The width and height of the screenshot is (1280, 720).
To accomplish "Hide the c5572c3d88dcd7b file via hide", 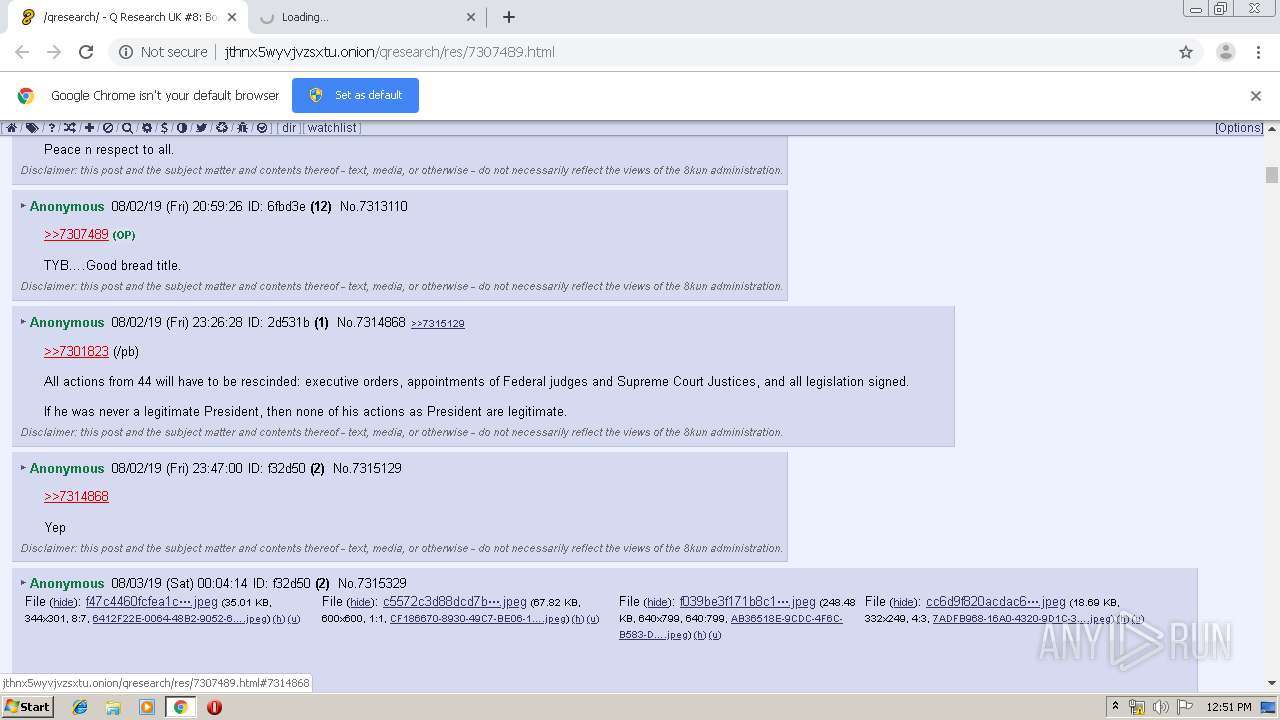I will (361, 603).
